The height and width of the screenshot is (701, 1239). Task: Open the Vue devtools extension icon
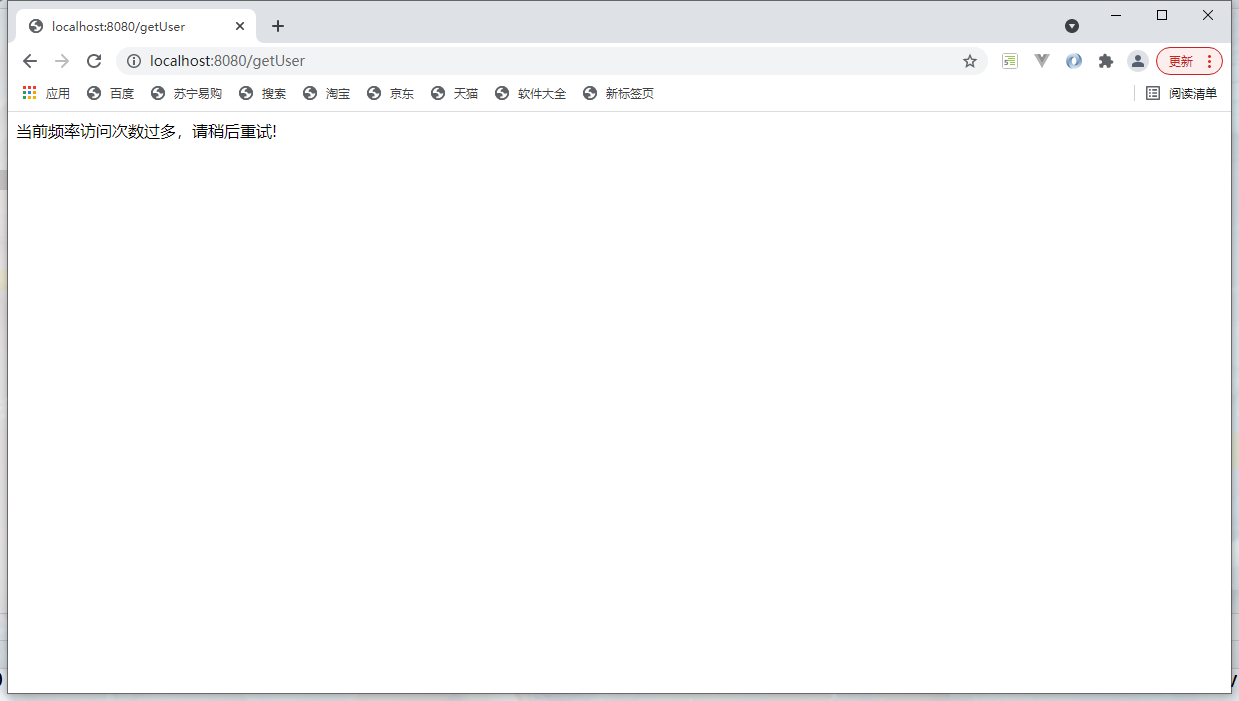point(1042,61)
